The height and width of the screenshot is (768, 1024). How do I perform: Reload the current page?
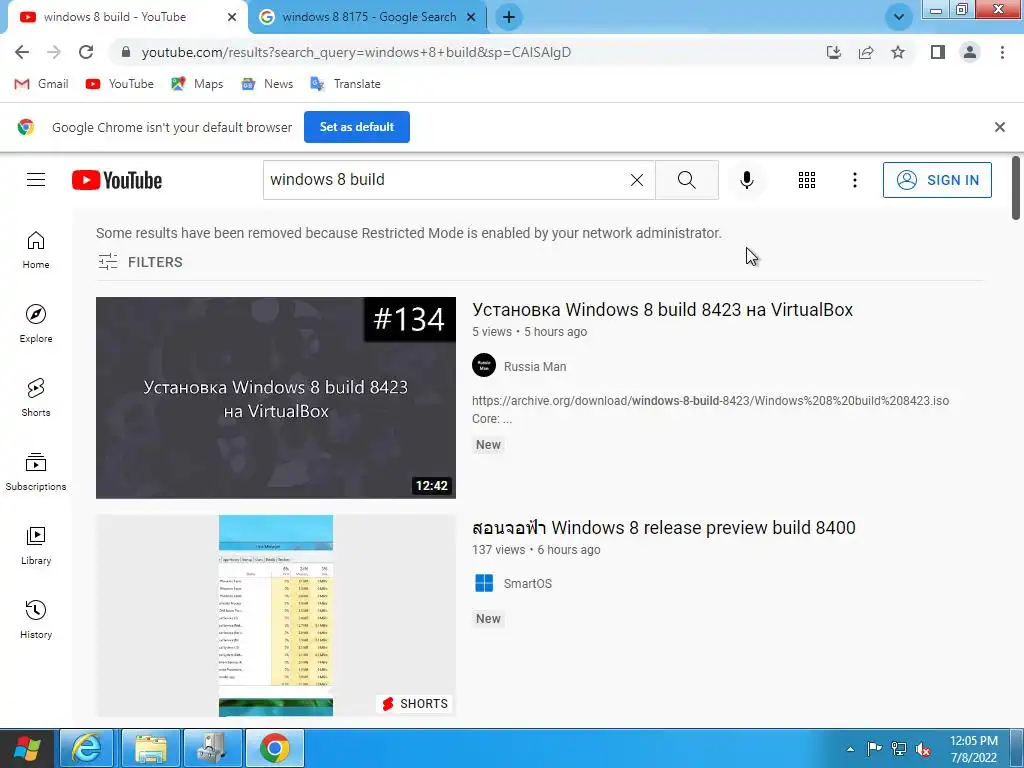coord(86,52)
